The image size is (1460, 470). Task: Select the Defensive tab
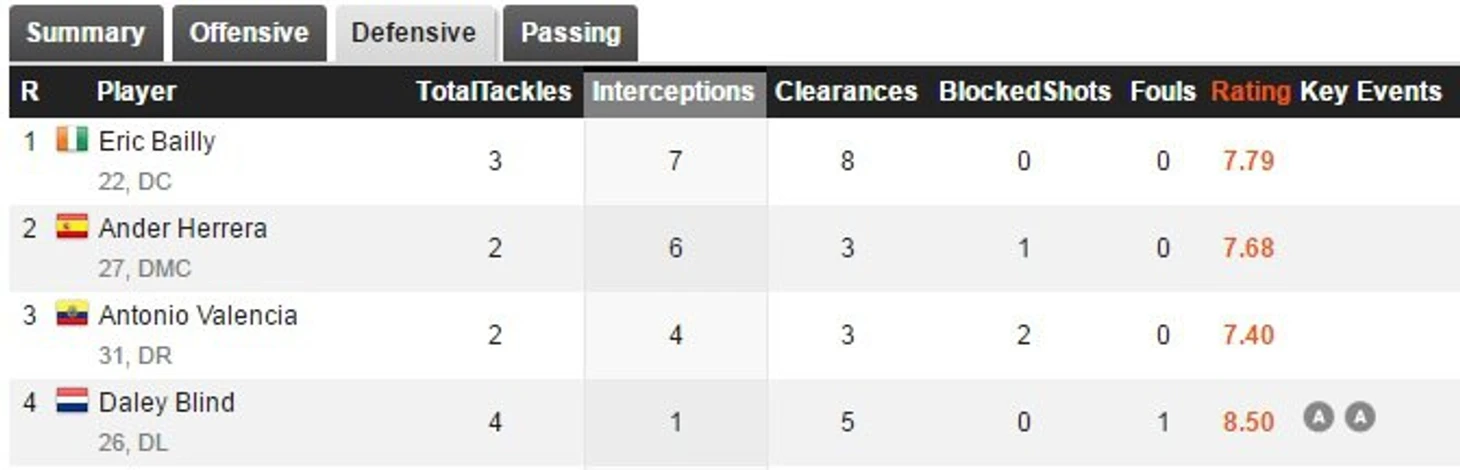pyautogui.click(x=414, y=33)
